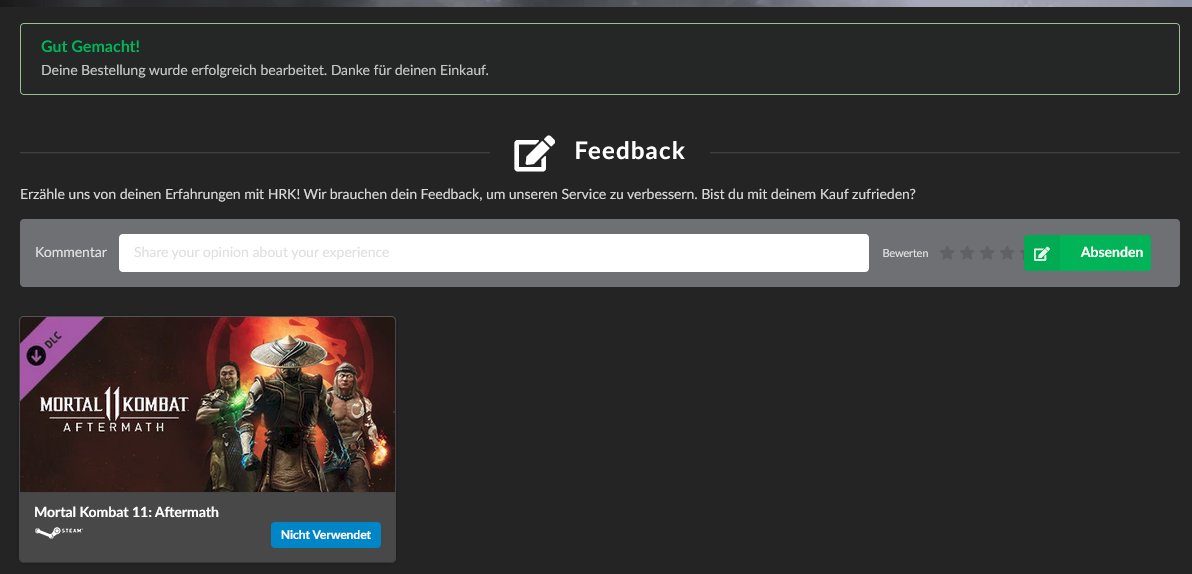
Task: Click the HRK experience feedback prompt text
Action: 468,194
